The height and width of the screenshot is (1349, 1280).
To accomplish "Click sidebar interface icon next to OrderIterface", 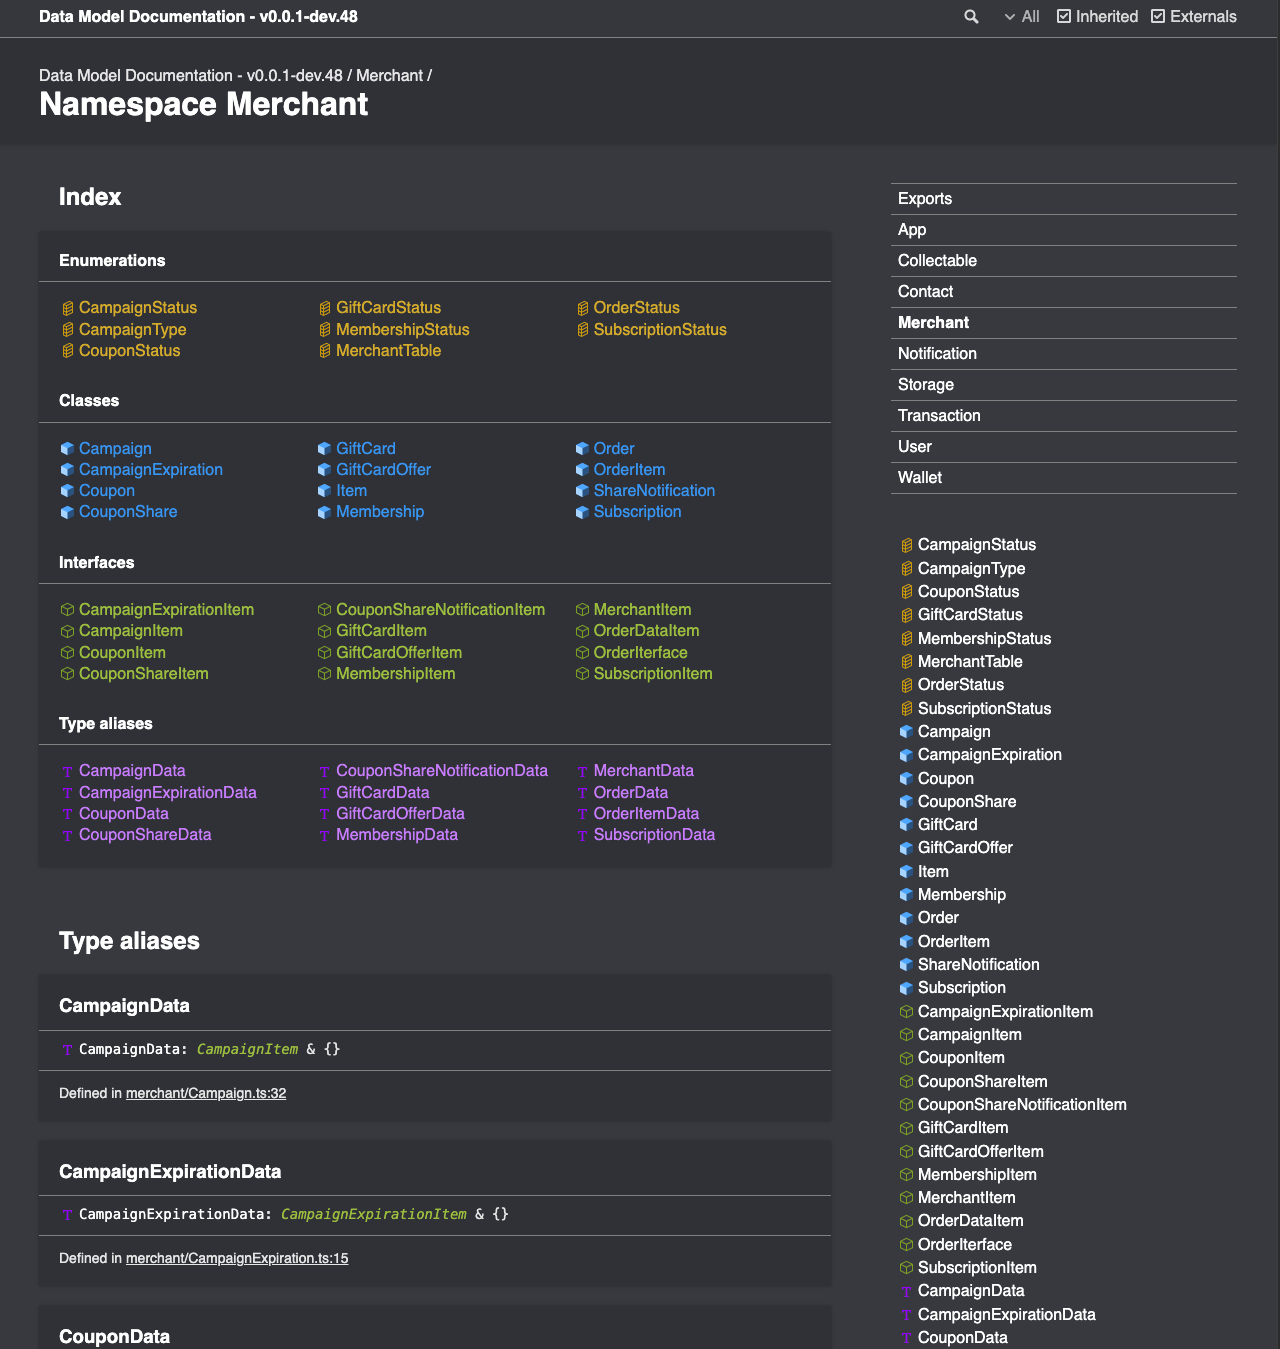I will pos(906,1245).
